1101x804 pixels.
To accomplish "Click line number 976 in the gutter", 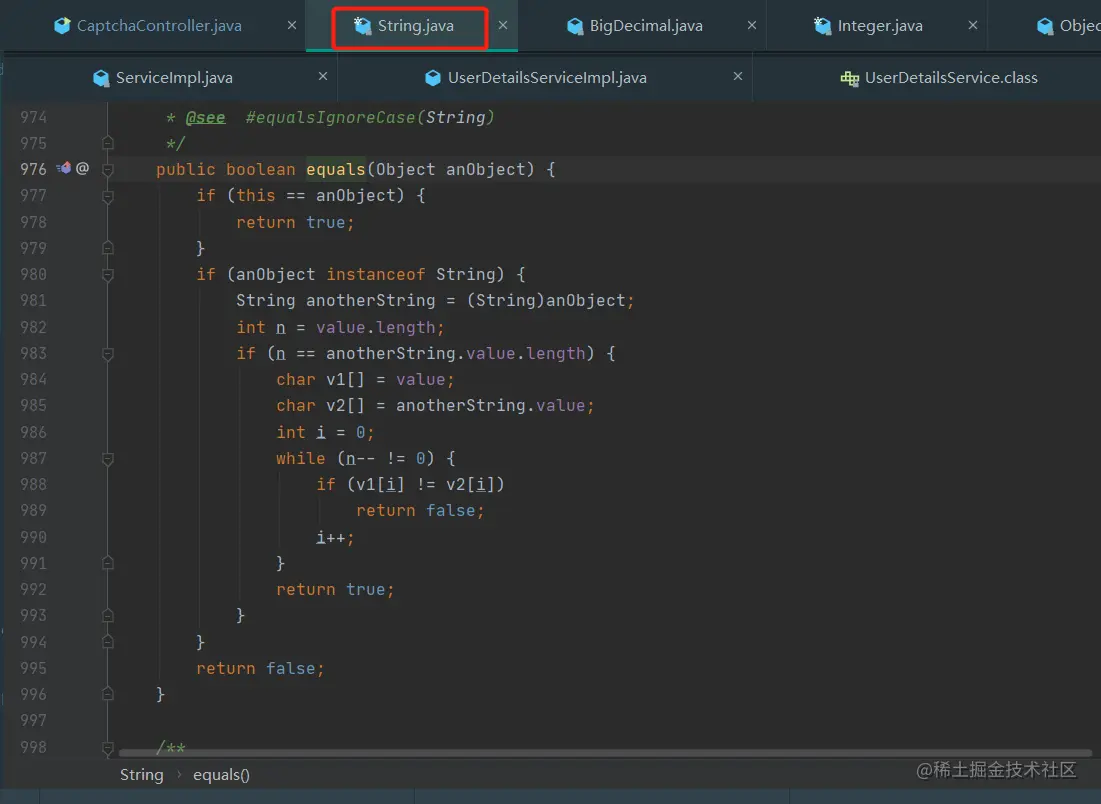I will click(x=33, y=169).
